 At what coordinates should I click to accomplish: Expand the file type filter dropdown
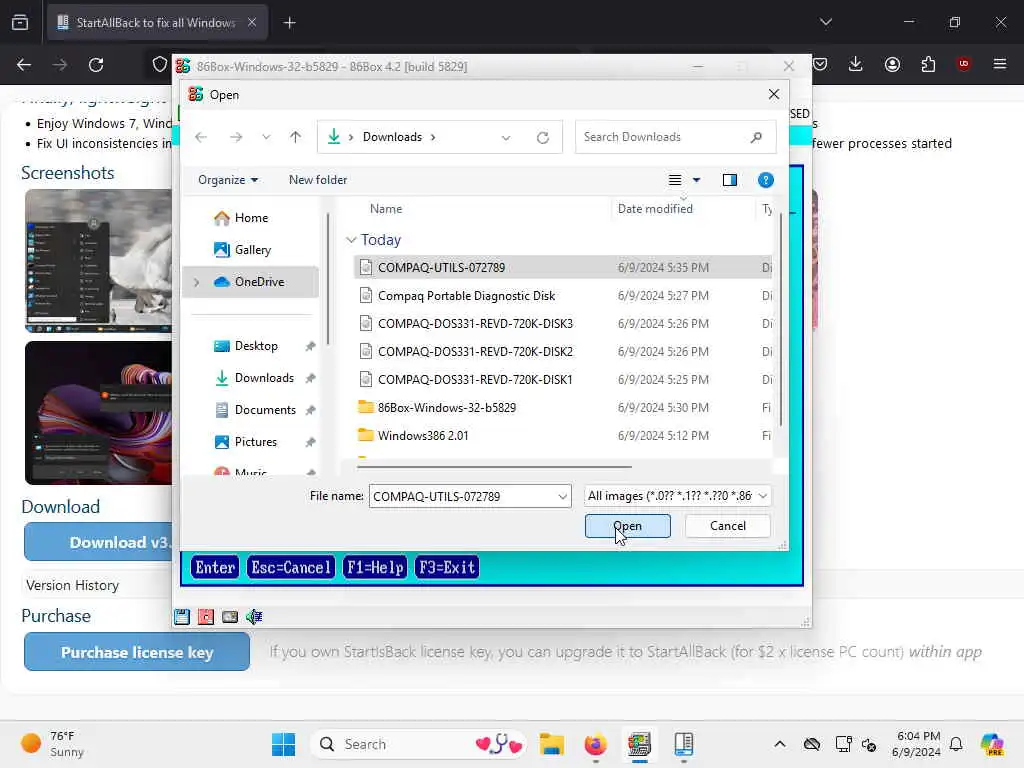click(x=763, y=496)
